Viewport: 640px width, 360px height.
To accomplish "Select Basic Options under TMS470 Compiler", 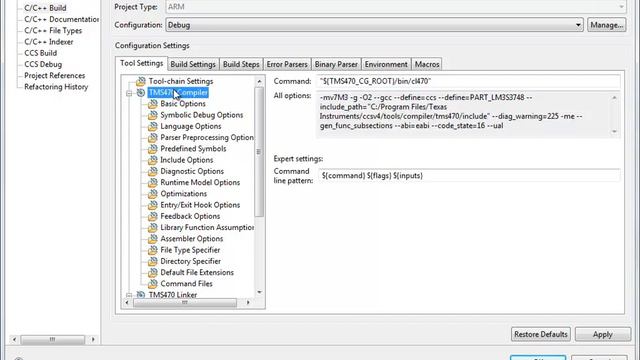I will click(183, 104).
